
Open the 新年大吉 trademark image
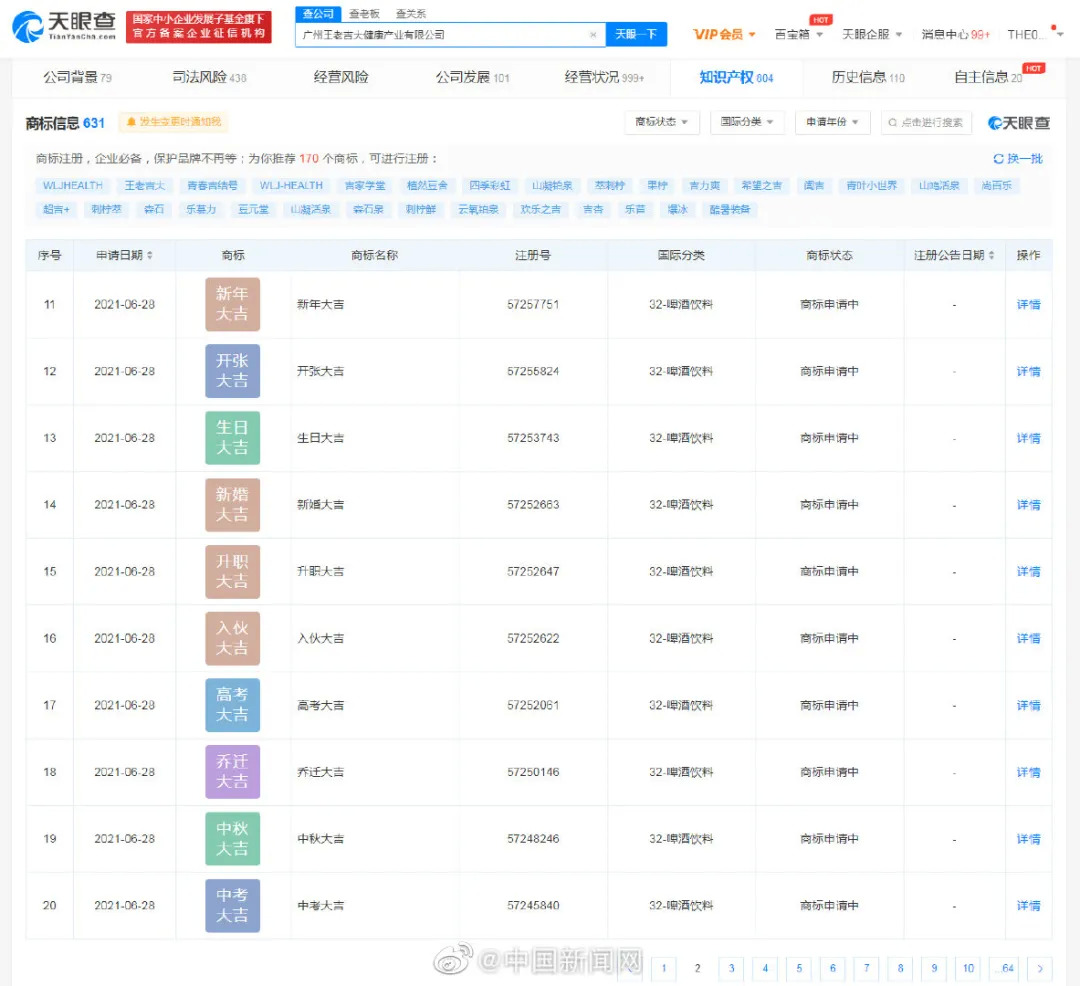(x=232, y=304)
